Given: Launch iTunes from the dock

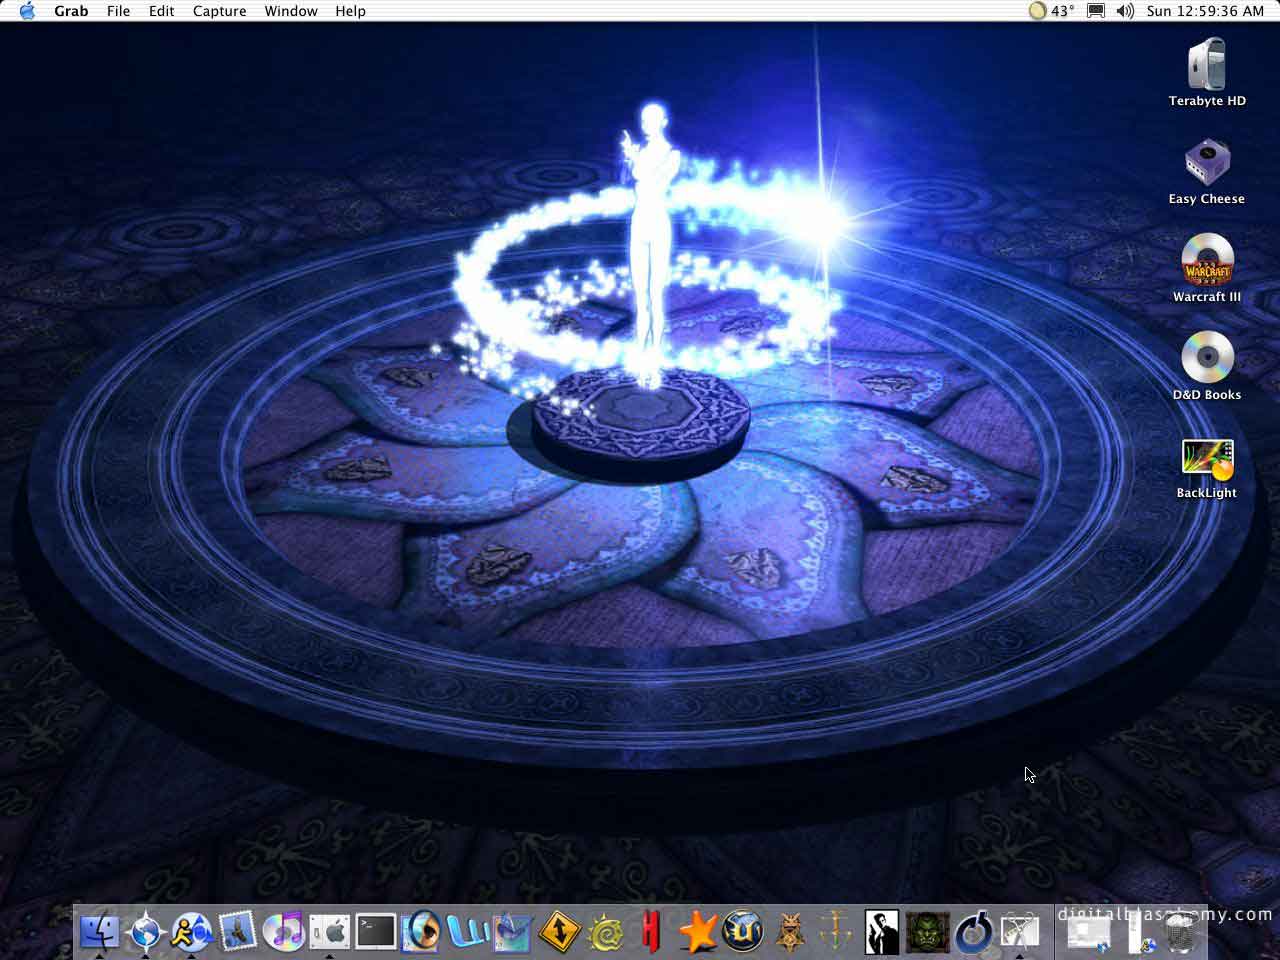Looking at the screenshot, I should (x=284, y=932).
